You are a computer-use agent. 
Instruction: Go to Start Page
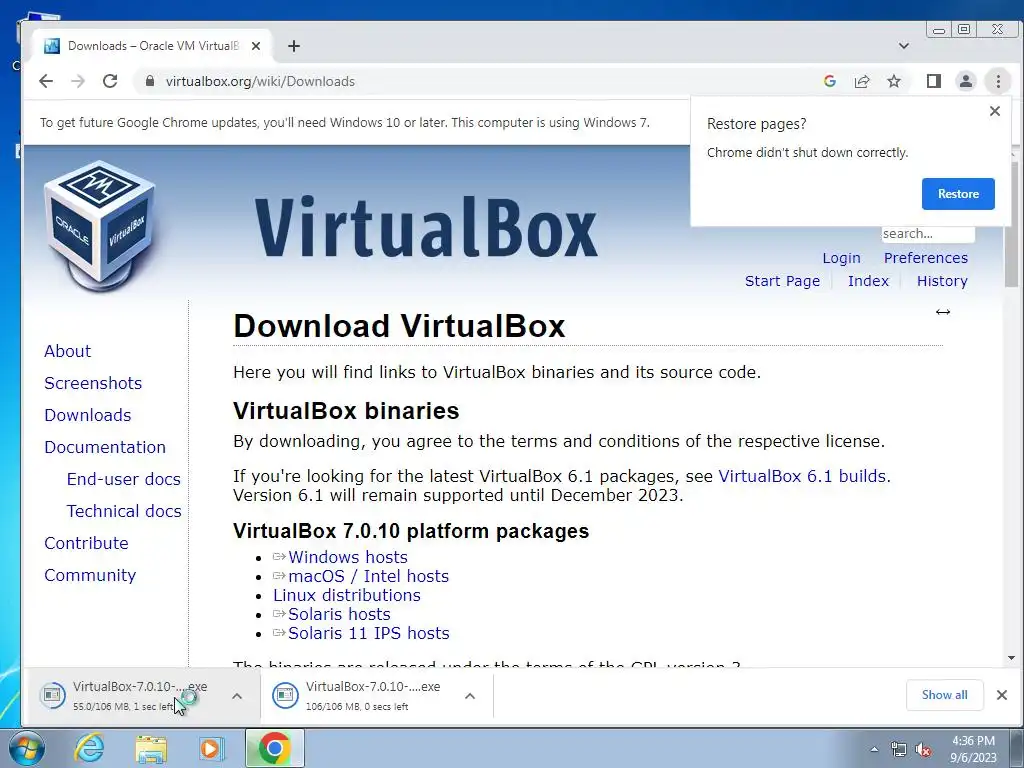pos(782,281)
